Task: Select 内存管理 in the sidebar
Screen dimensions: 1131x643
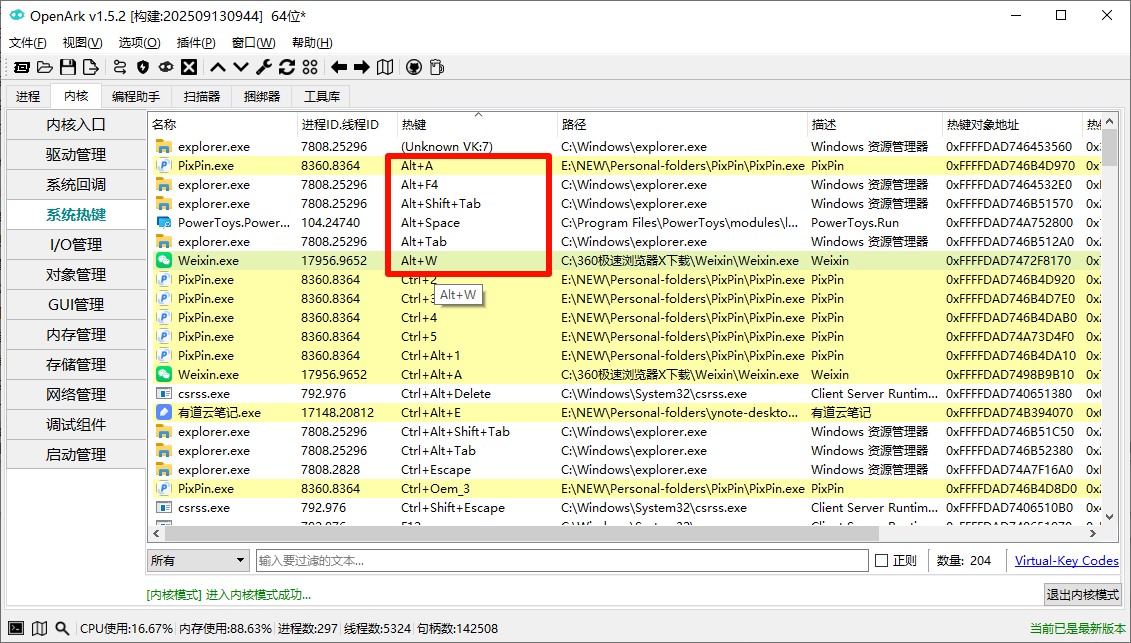Action: (x=76, y=335)
